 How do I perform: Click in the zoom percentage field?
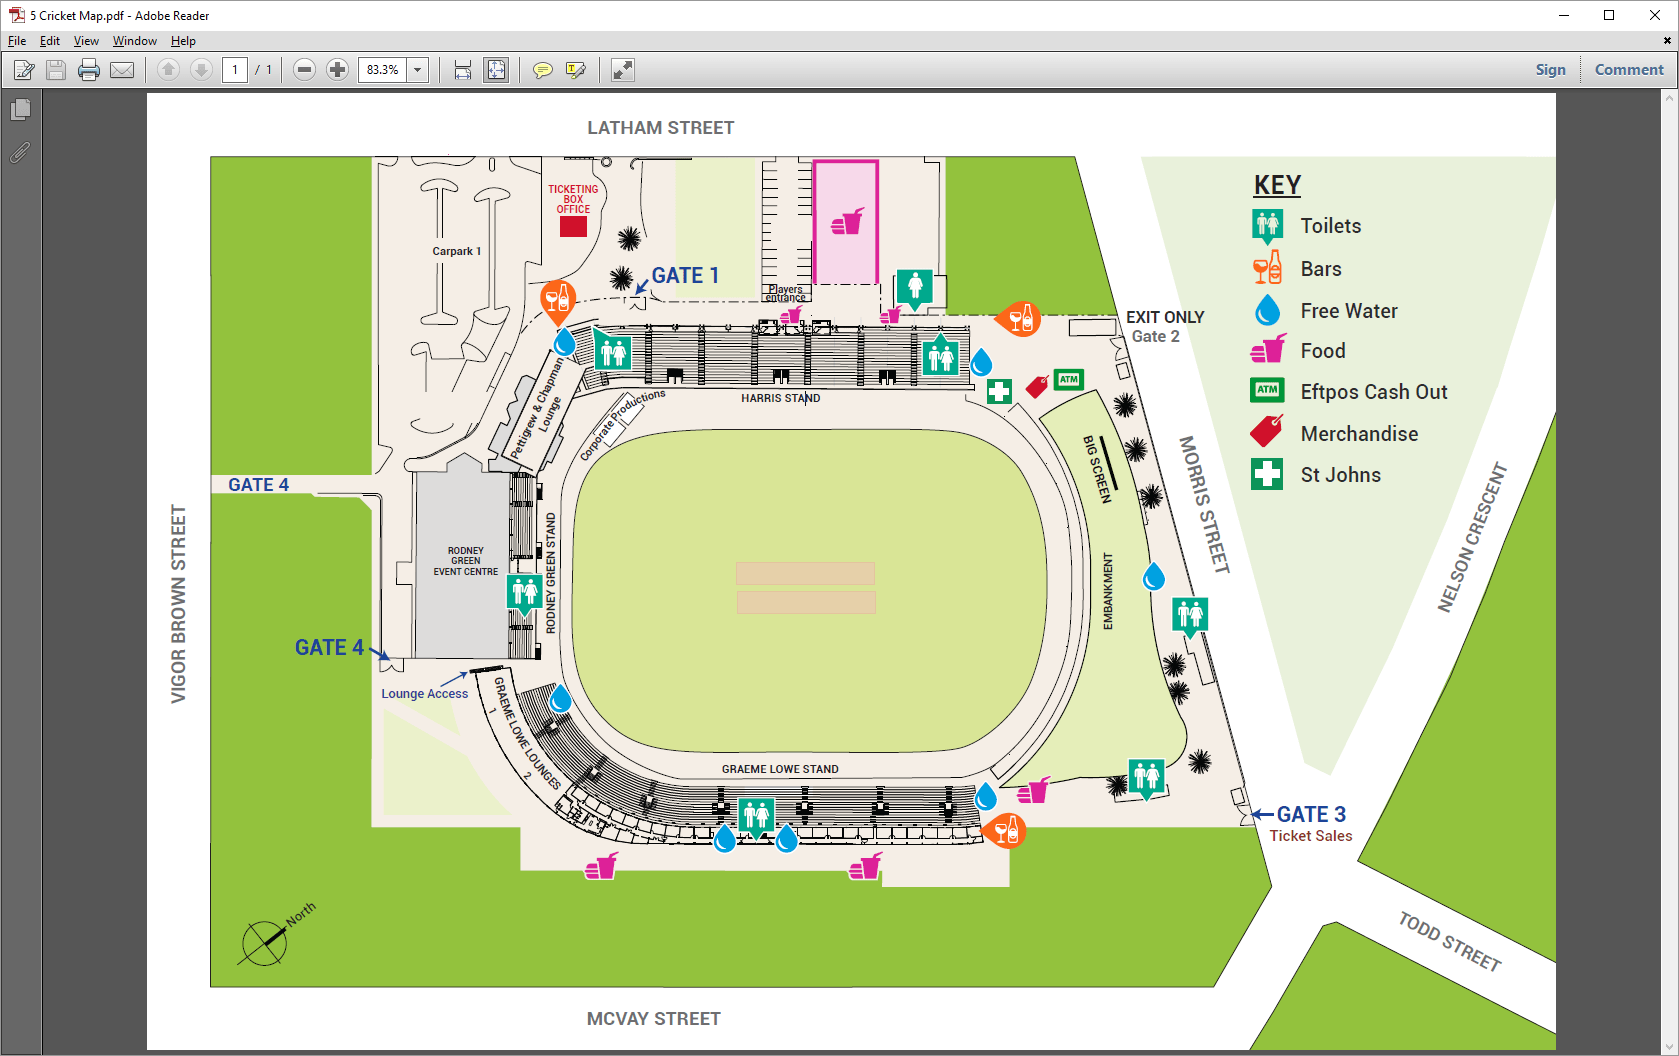click(x=382, y=70)
